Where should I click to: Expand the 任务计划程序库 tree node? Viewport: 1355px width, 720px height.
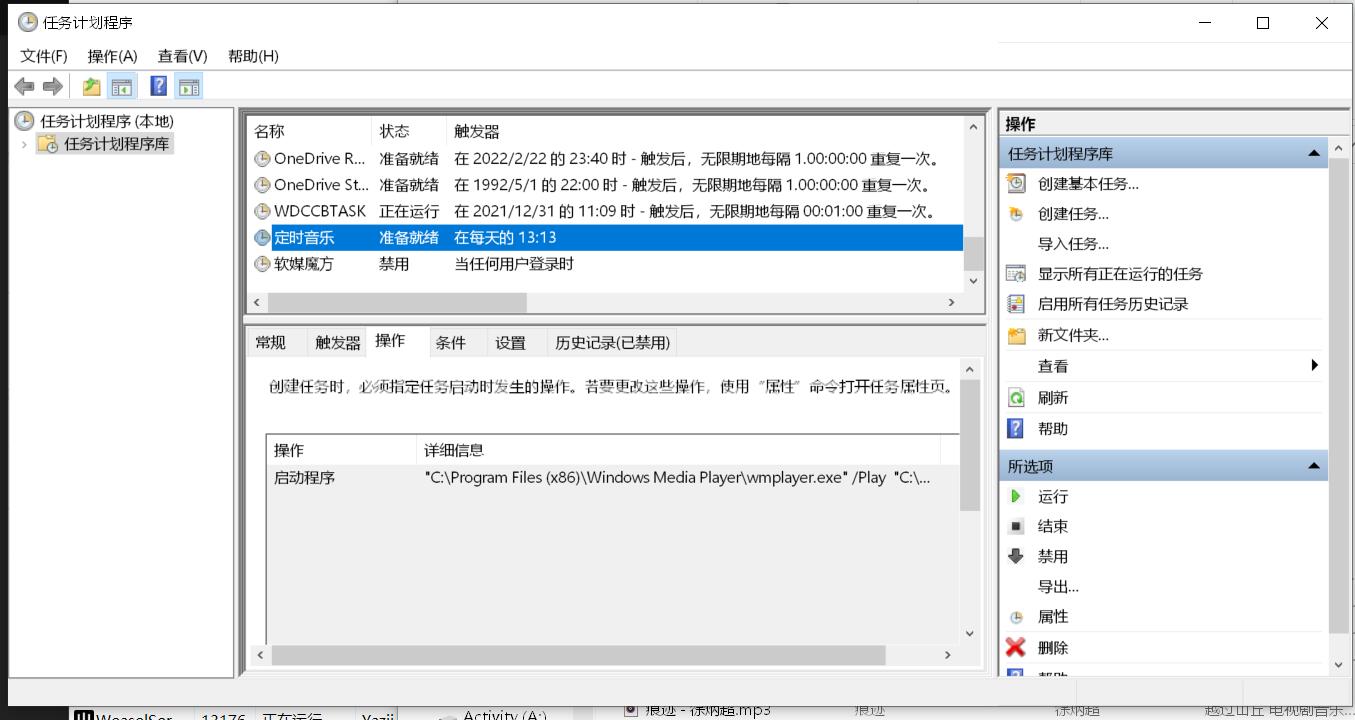click(x=25, y=145)
